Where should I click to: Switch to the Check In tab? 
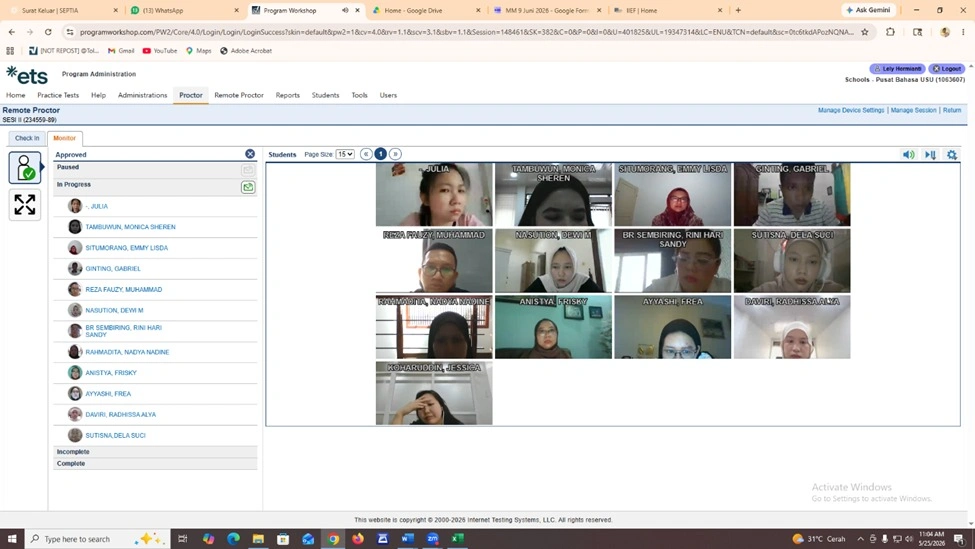27,138
